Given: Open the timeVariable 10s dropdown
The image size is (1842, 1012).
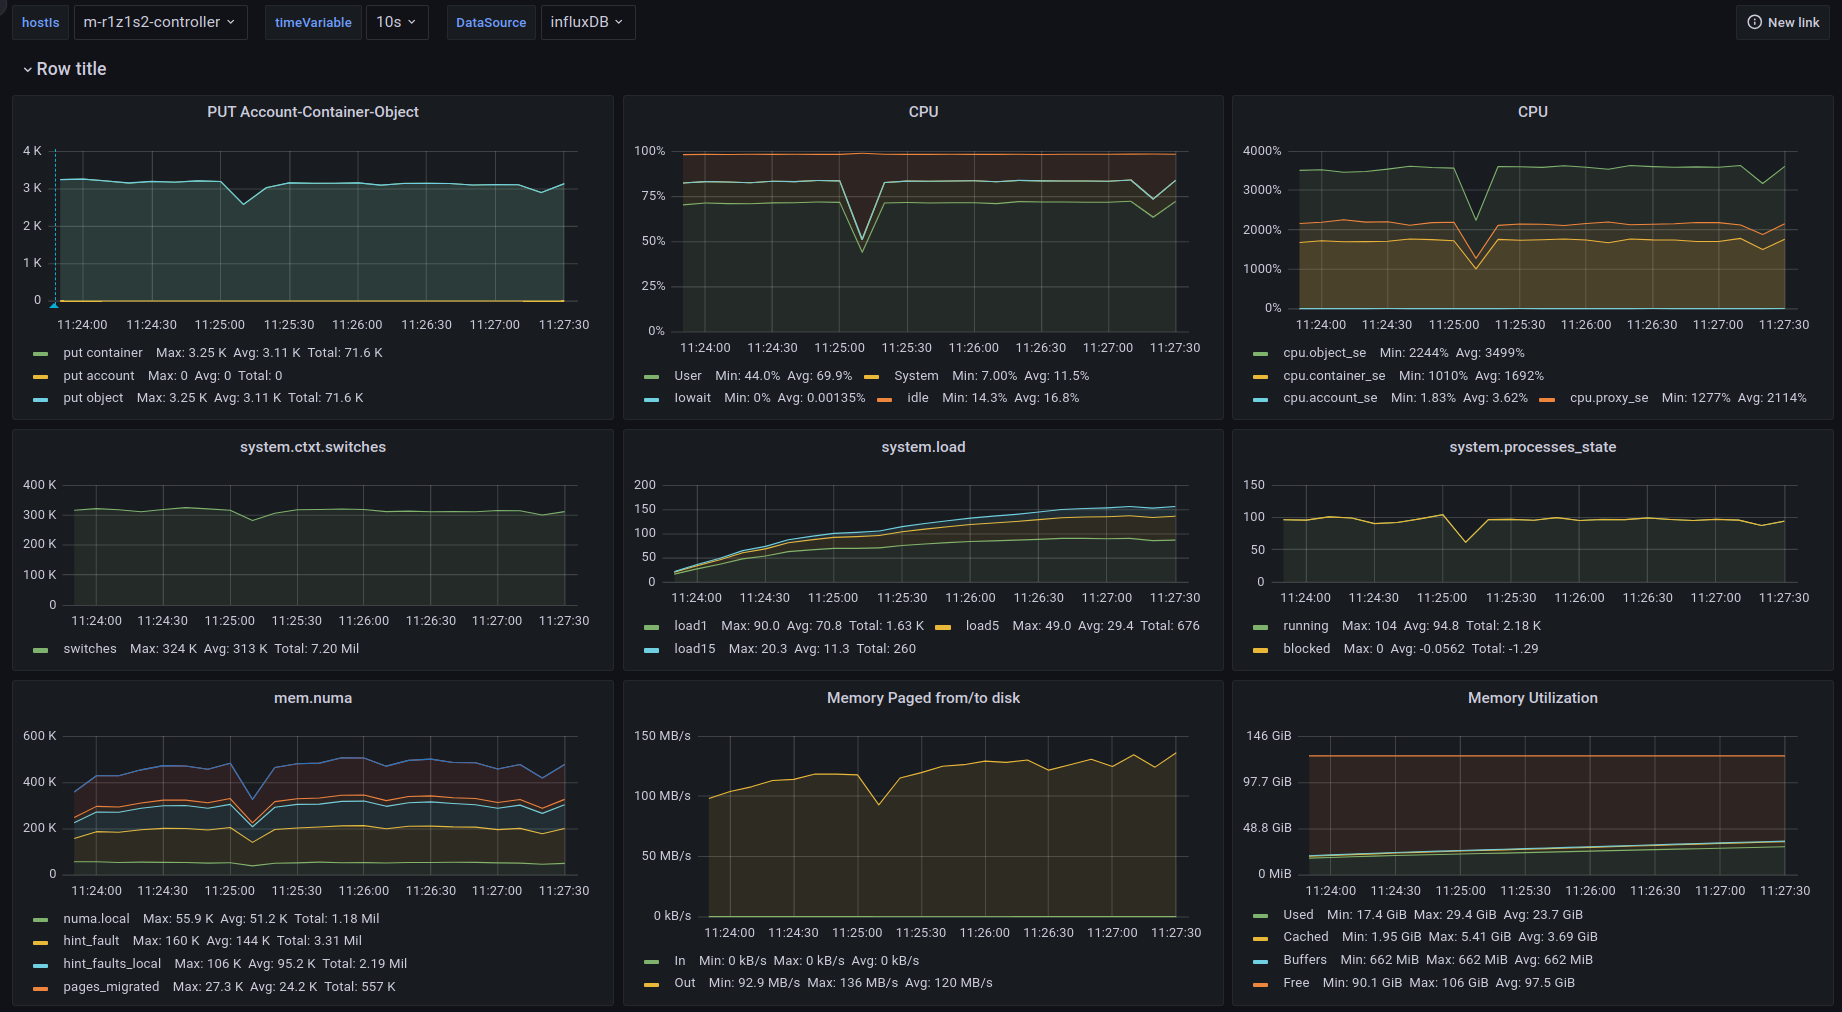Looking at the screenshot, I should [396, 22].
